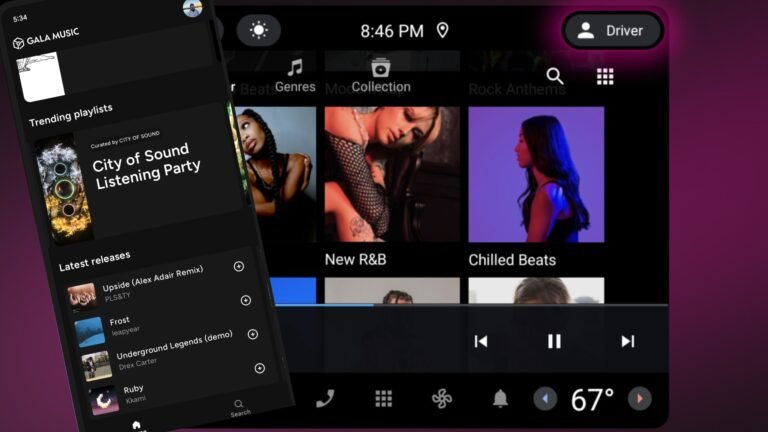Tap the Gala Music logo on the phone
The image size is (768, 432).
[x=46, y=38]
